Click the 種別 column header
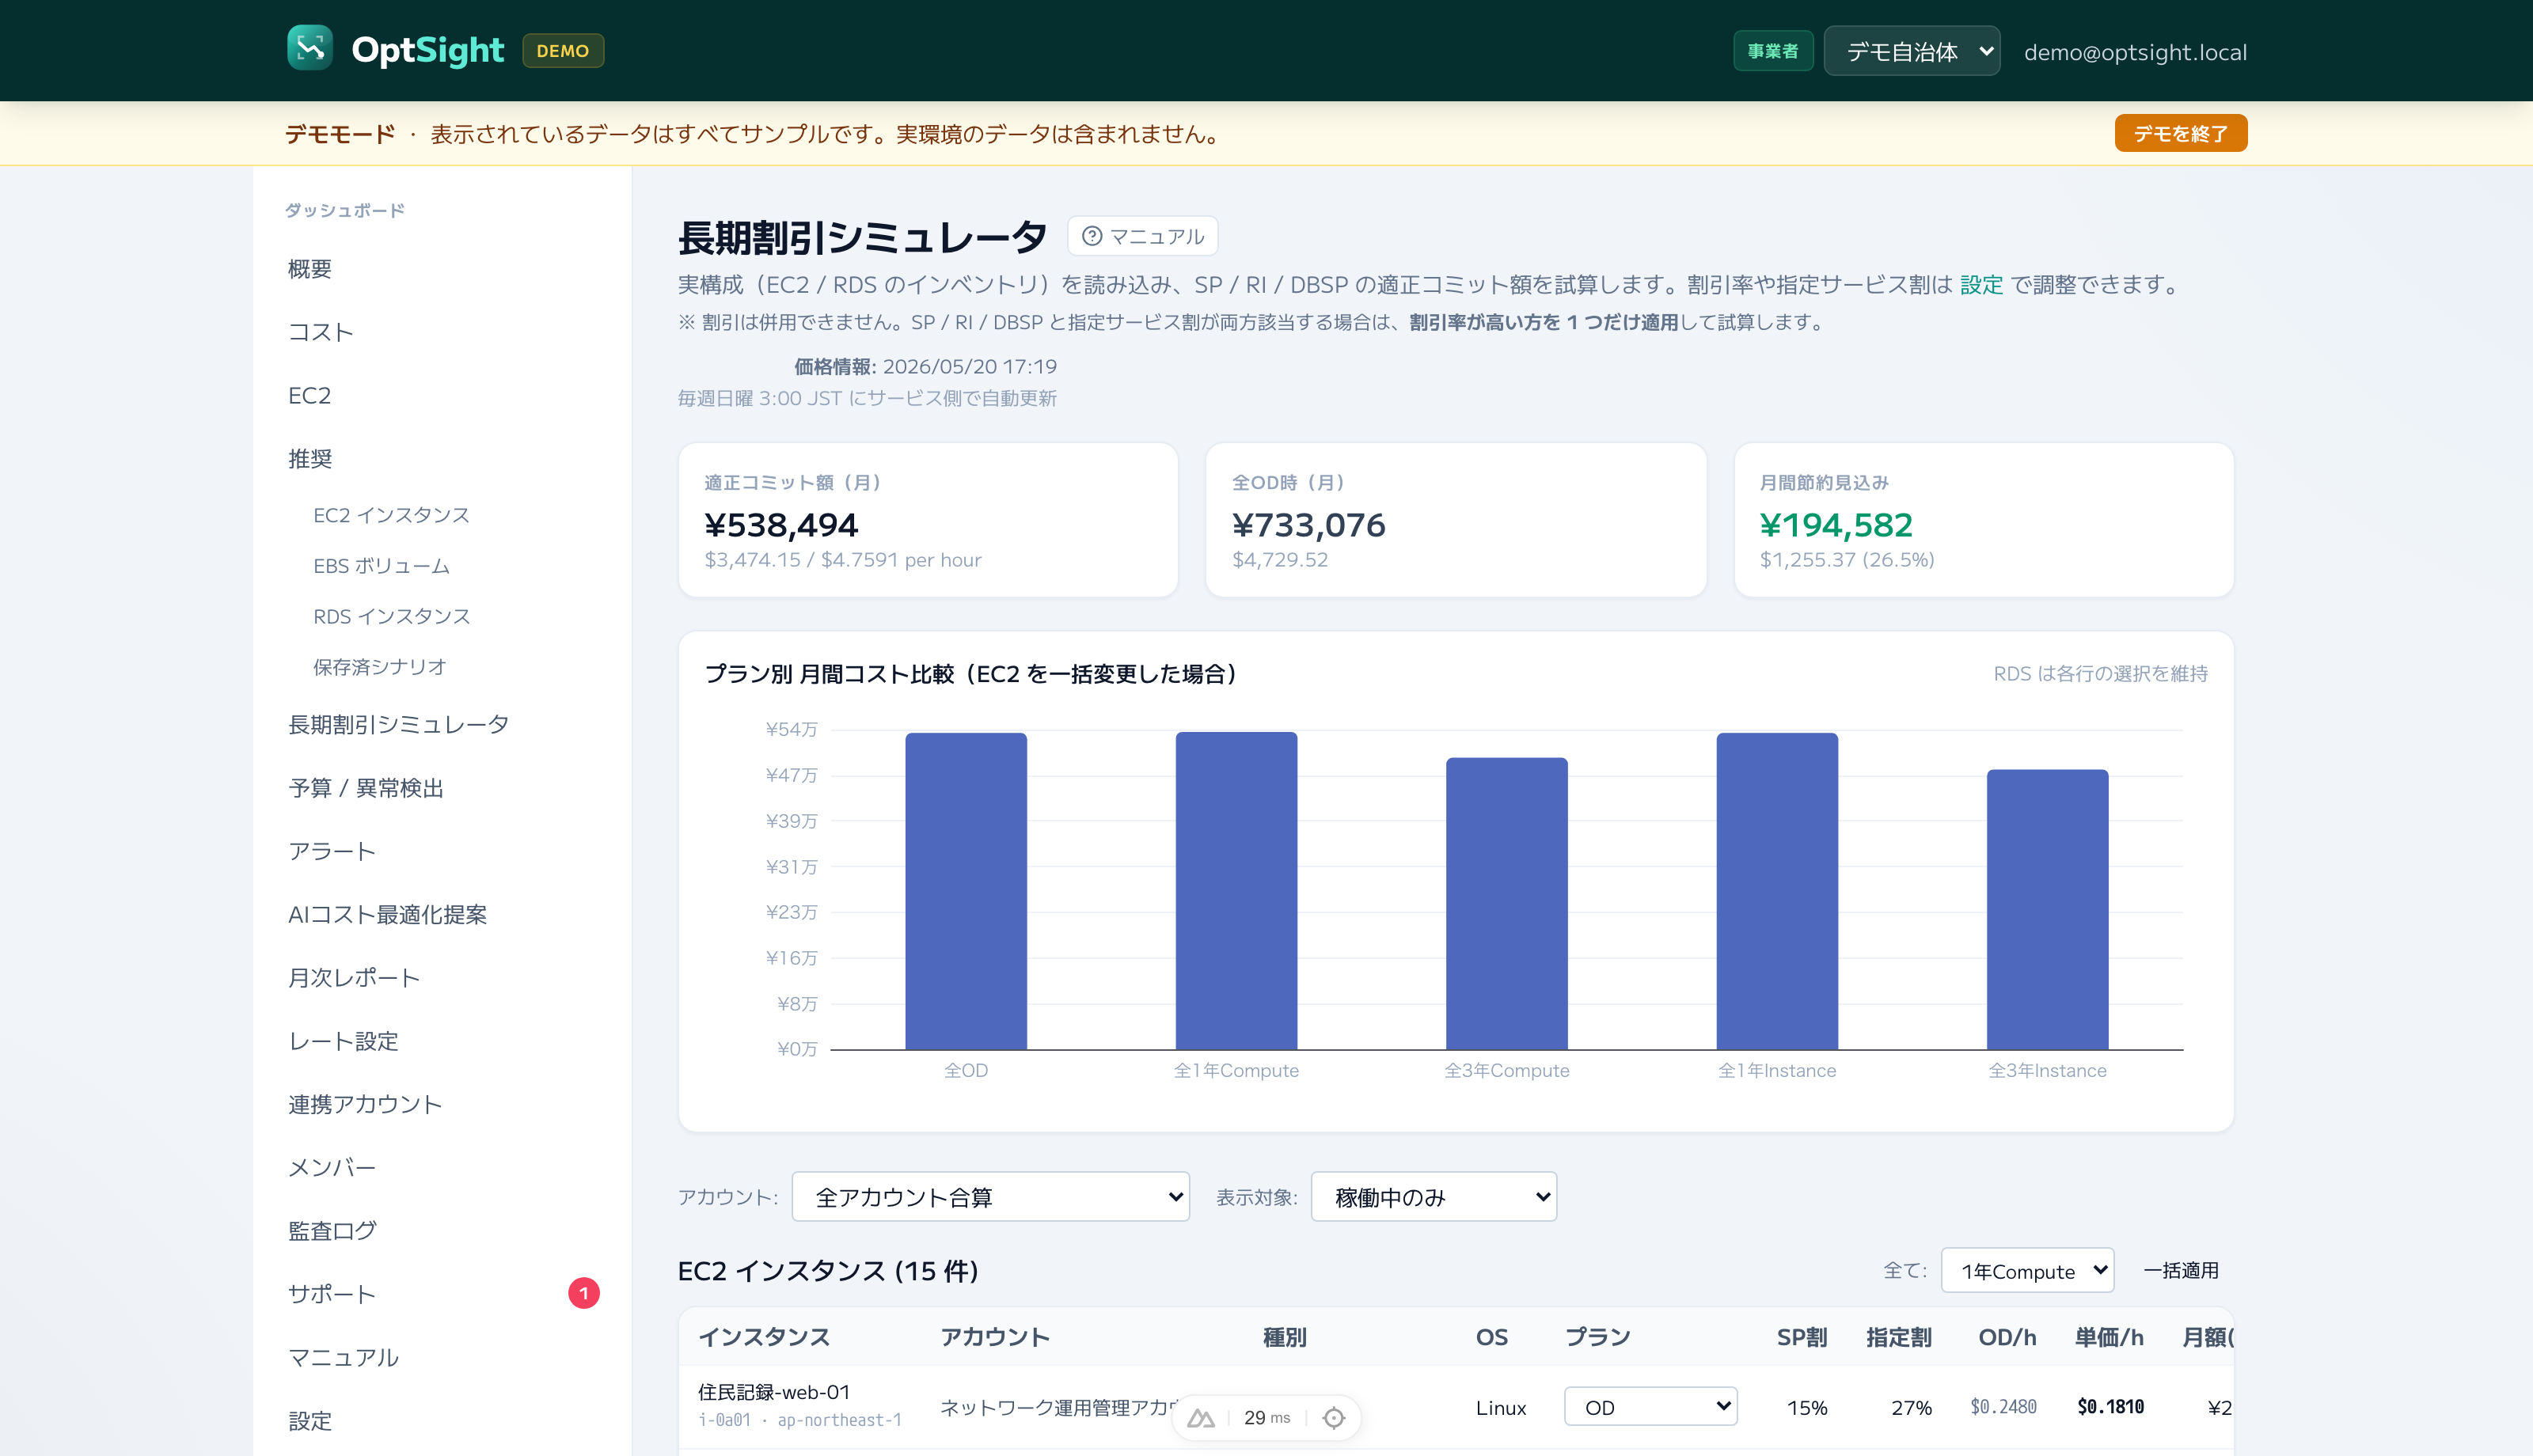 [x=1284, y=1337]
